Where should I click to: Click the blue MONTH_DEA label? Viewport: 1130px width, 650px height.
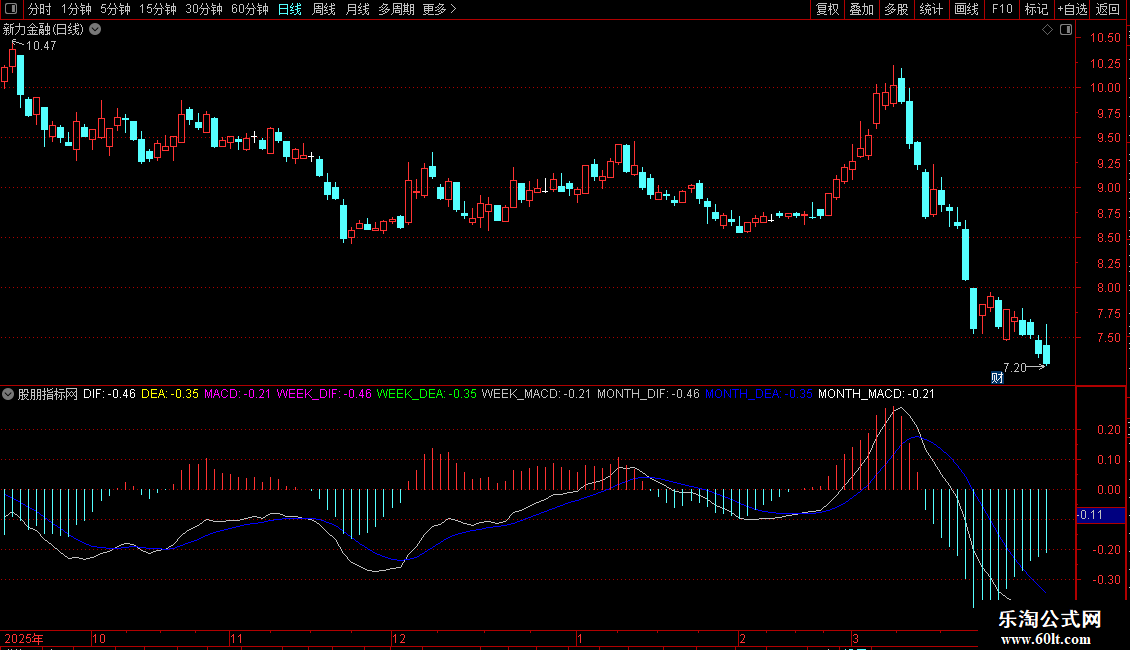point(759,394)
